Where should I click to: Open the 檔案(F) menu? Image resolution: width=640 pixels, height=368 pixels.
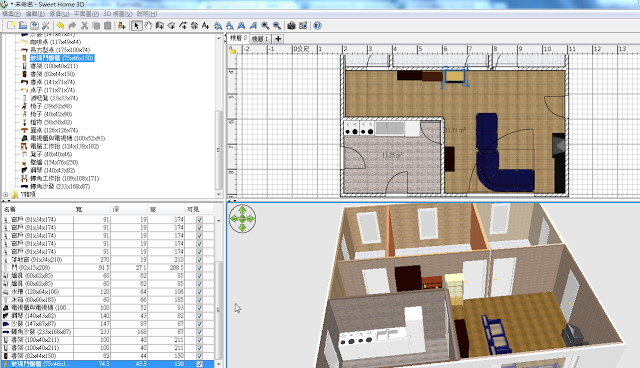[x=11, y=14]
